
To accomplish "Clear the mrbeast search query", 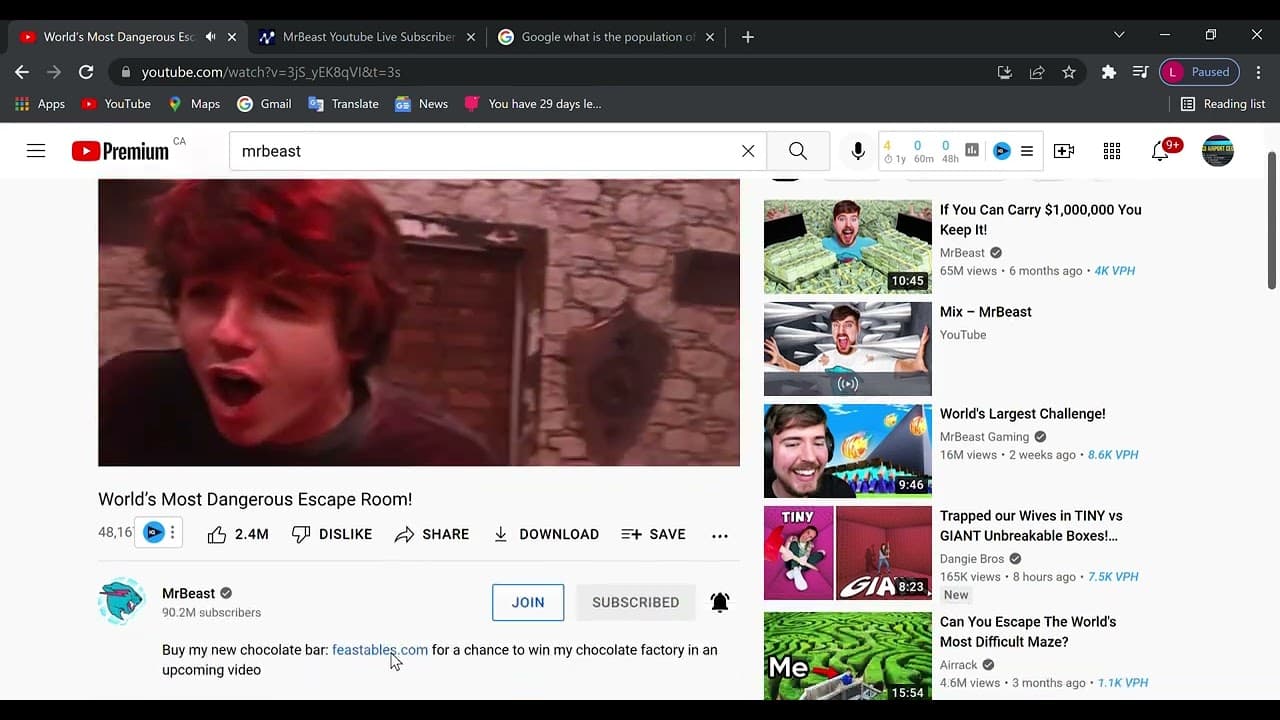I will tap(748, 151).
